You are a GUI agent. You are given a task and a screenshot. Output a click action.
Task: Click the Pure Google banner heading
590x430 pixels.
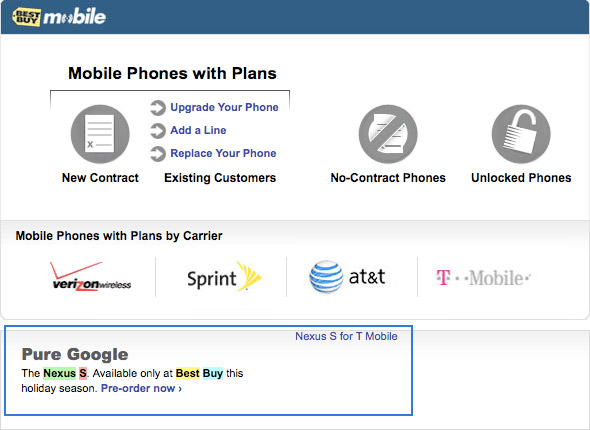[x=75, y=354]
